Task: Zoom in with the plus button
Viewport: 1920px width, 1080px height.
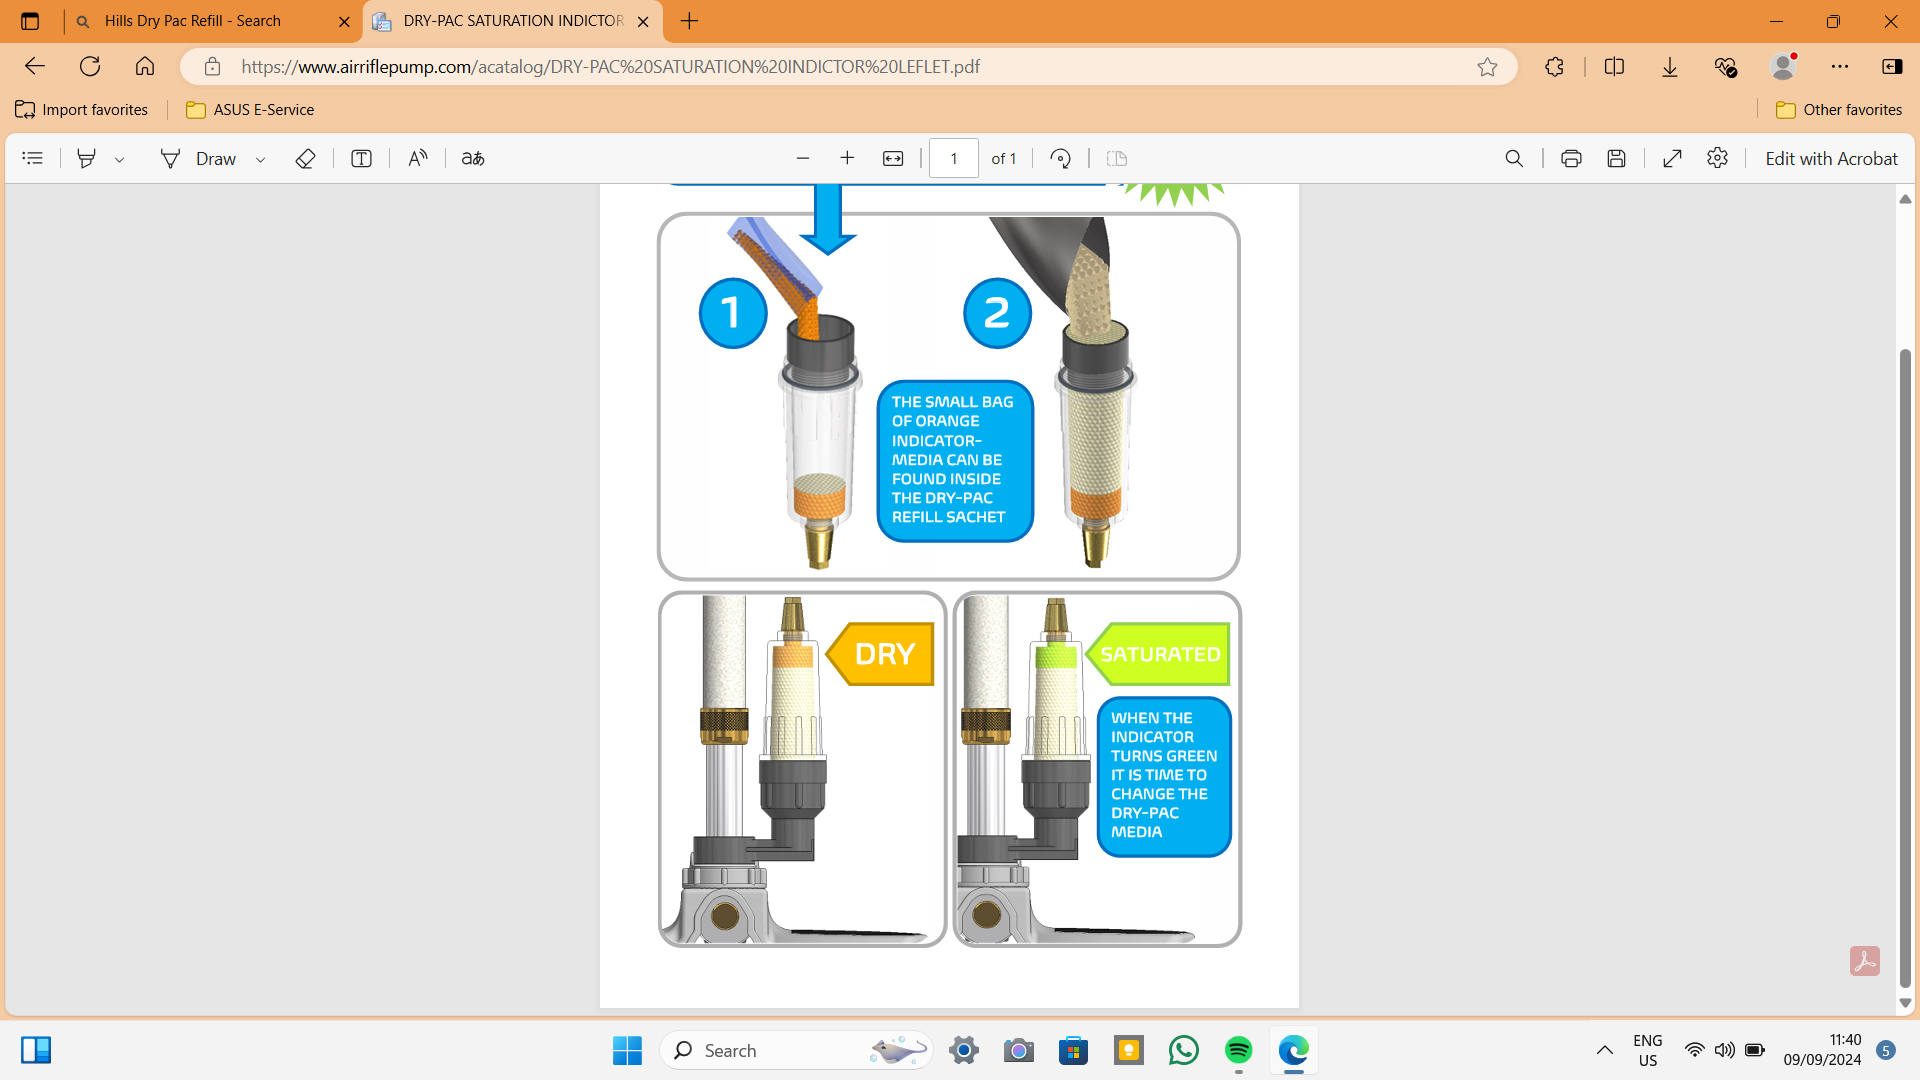Action: pos(847,158)
